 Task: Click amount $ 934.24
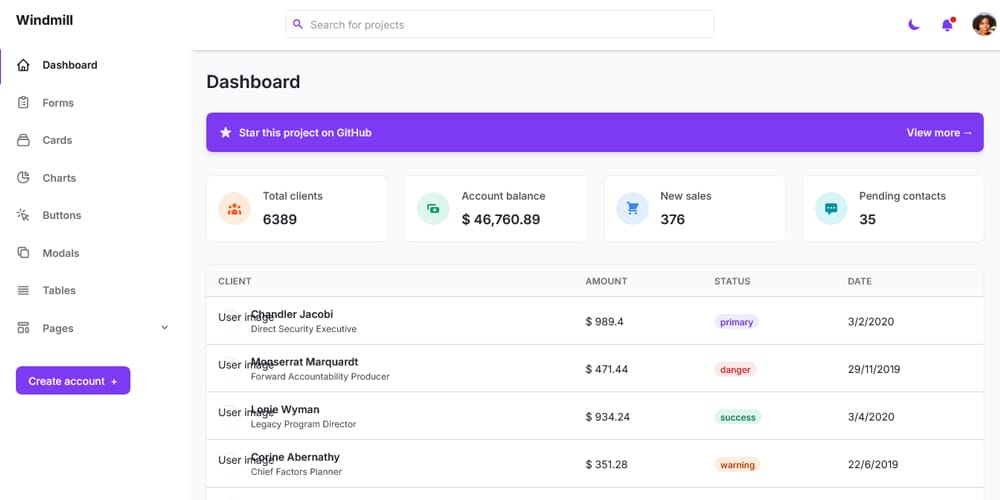[608, 417]
